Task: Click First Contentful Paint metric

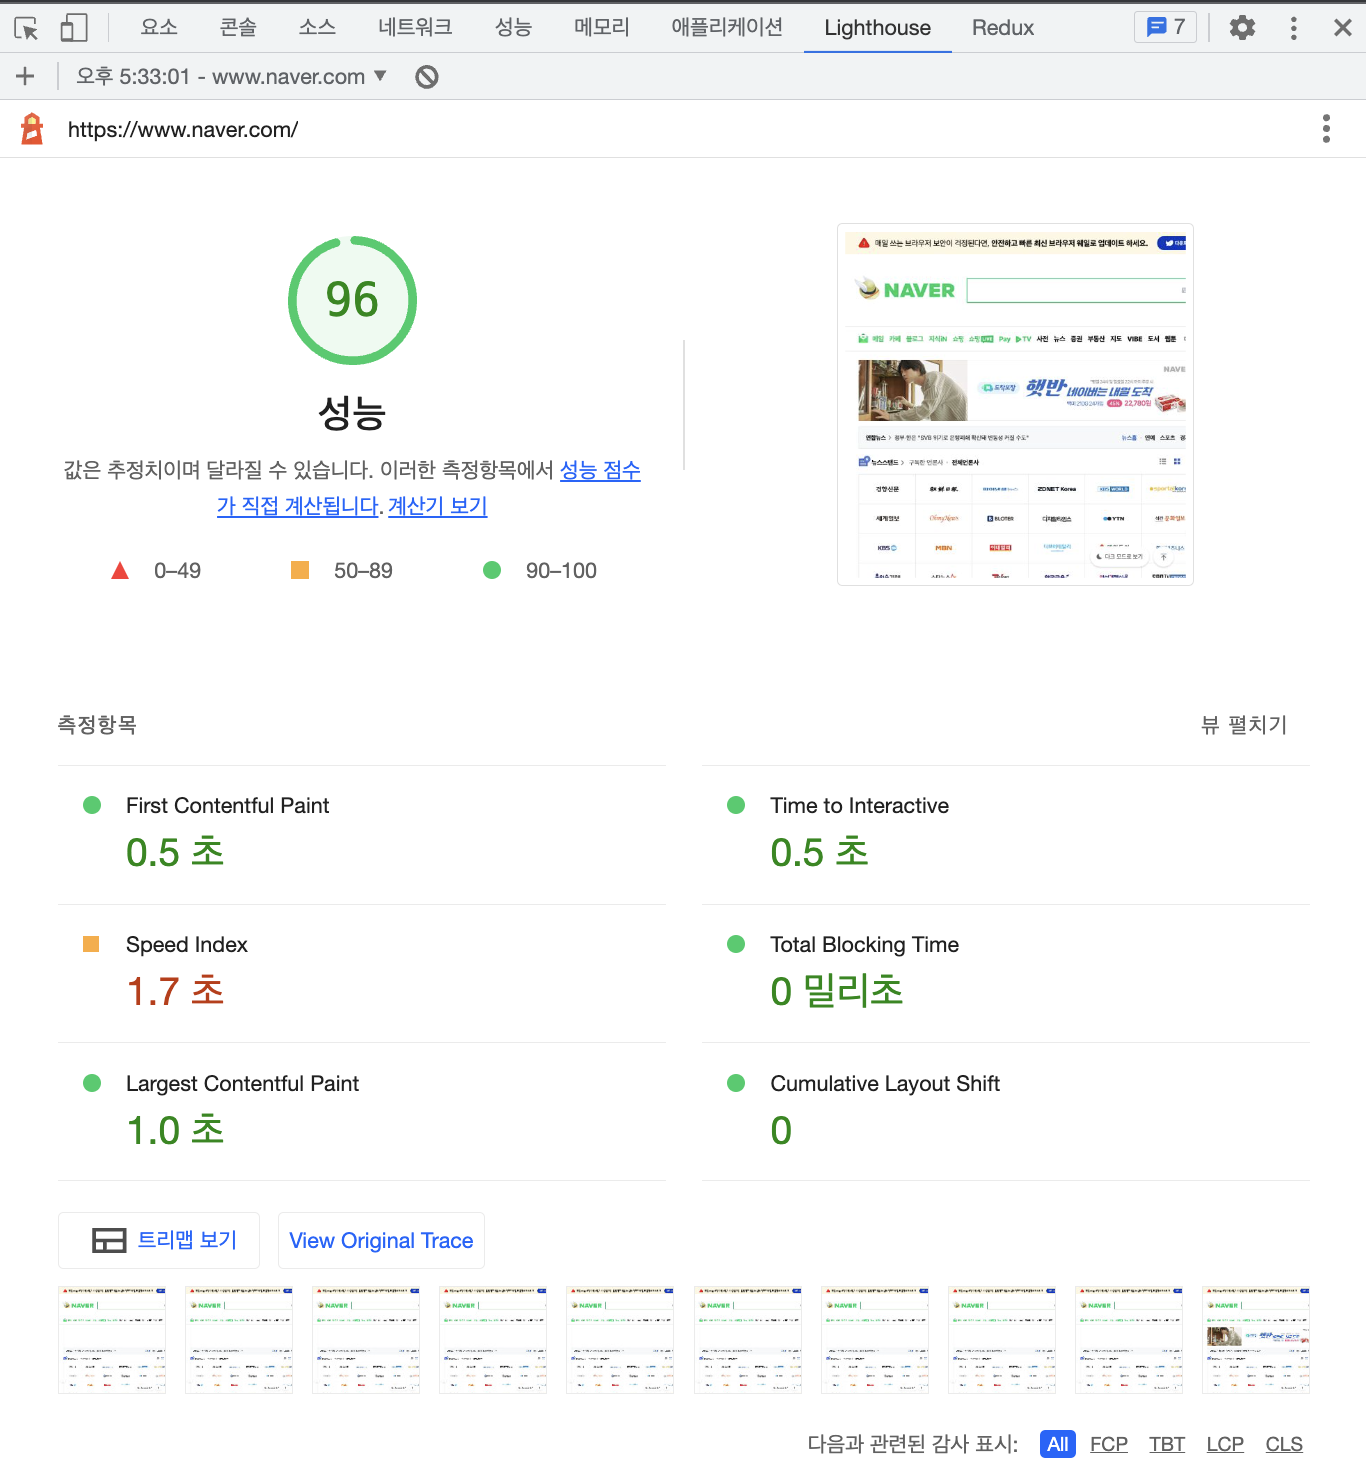Action: (x=362, y=835)
